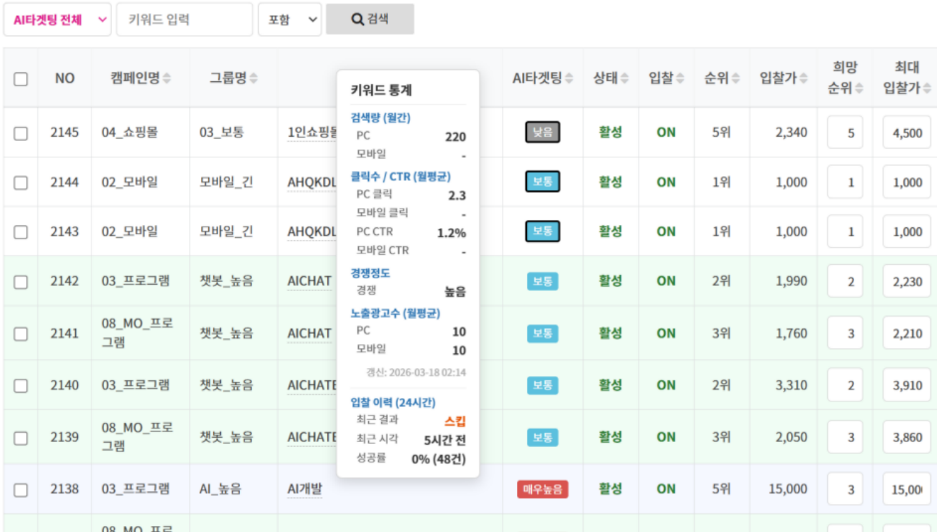This screenshot has width=937, height=532.
Task: Click the 최대입찰가 input showing 3,860
Action: 907,438
